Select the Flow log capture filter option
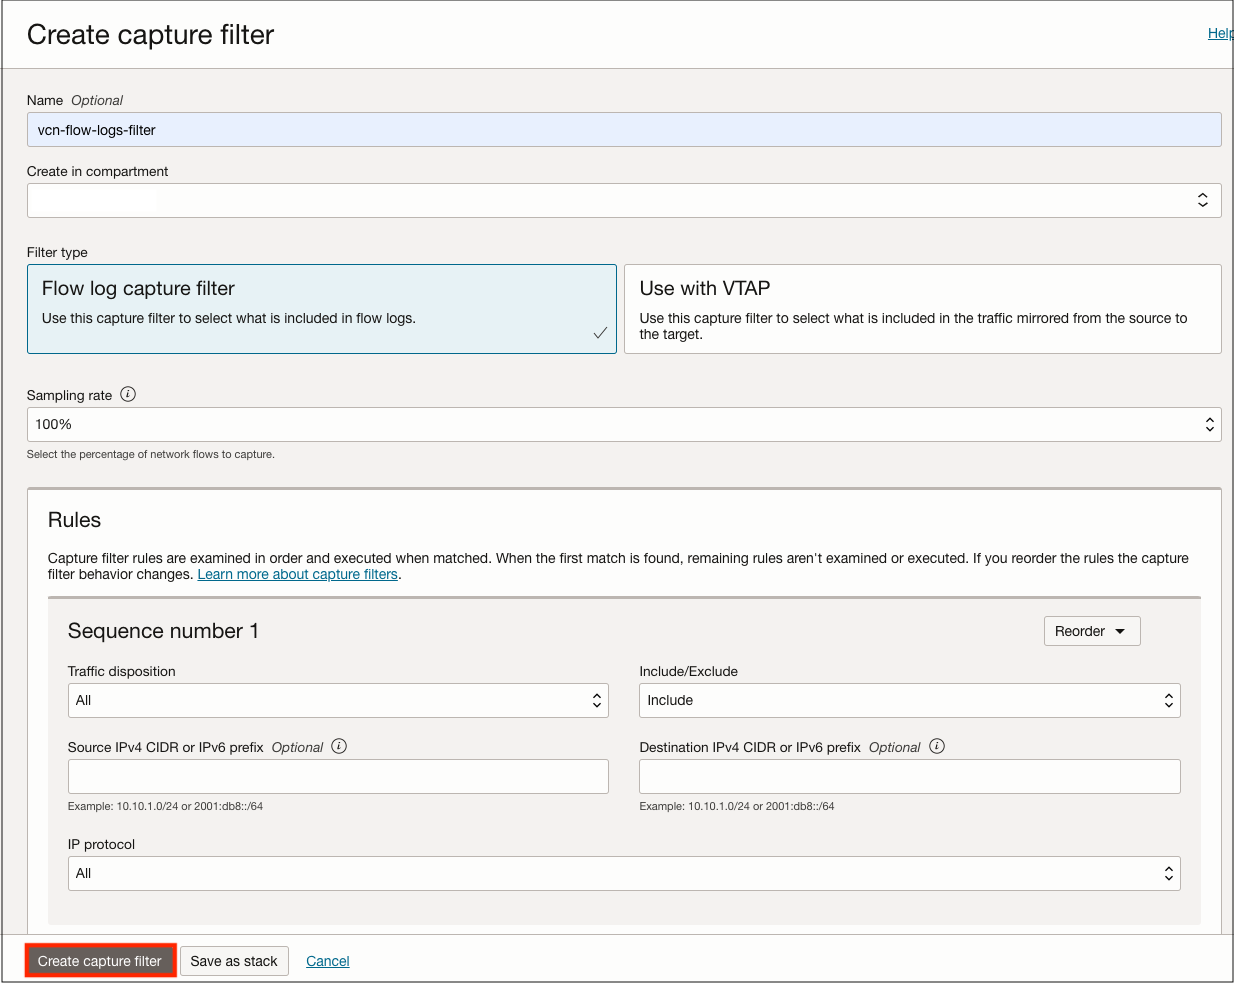1234x983 pixels. [321, 308]
